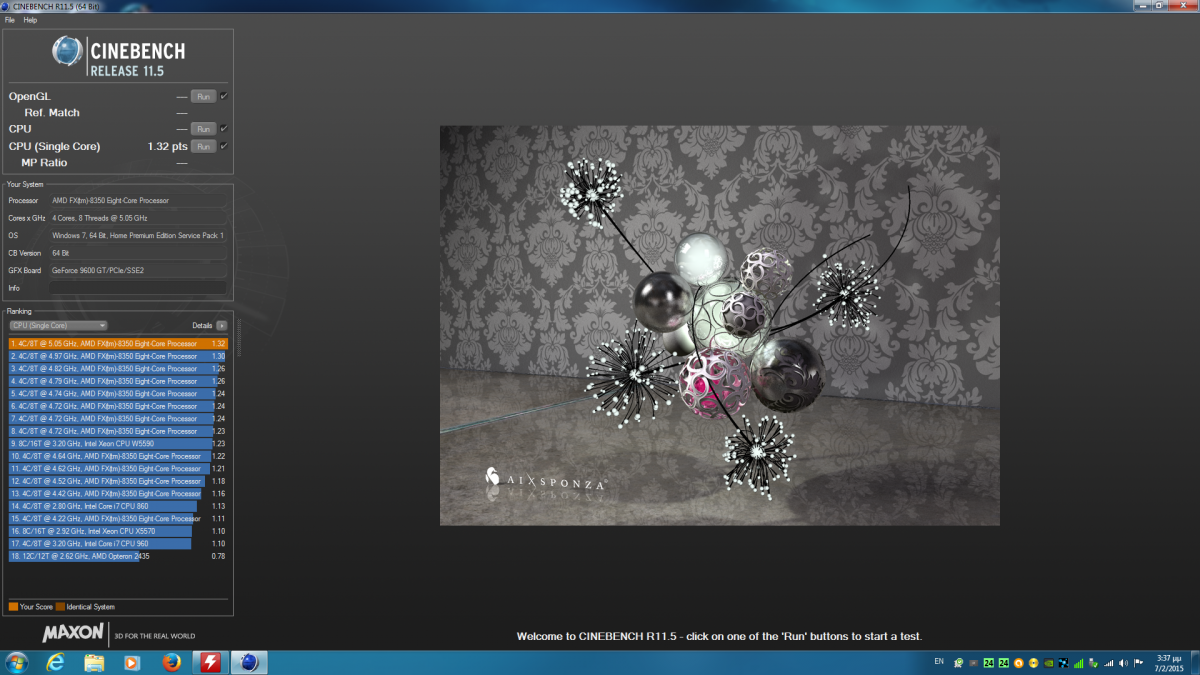Click the 1.32 pts single core score
The image size is (1200, 675).
(167, 146)
